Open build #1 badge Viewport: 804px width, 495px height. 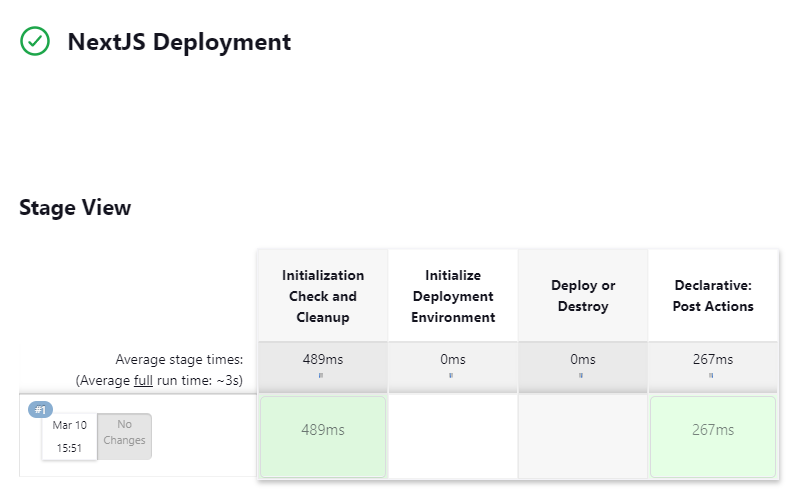coord(40,409)
